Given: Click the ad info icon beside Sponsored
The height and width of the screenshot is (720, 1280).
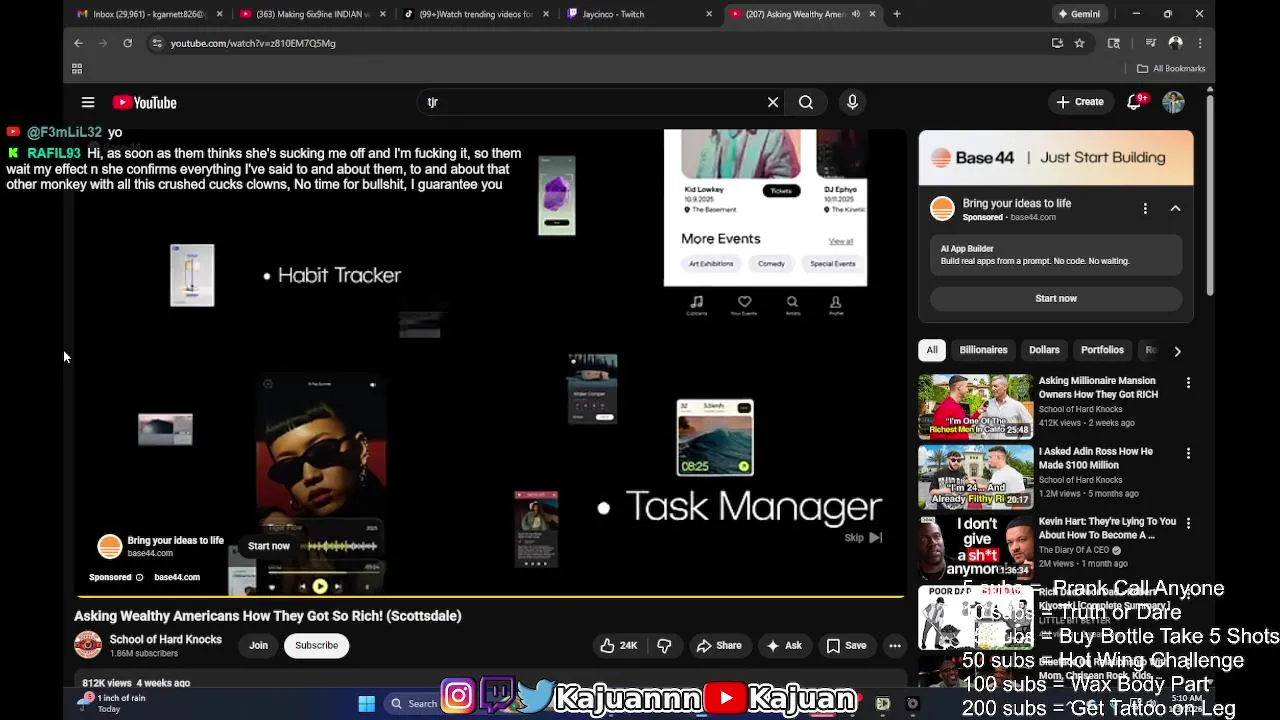Looking at the screenshot, I should pos(139,577).
